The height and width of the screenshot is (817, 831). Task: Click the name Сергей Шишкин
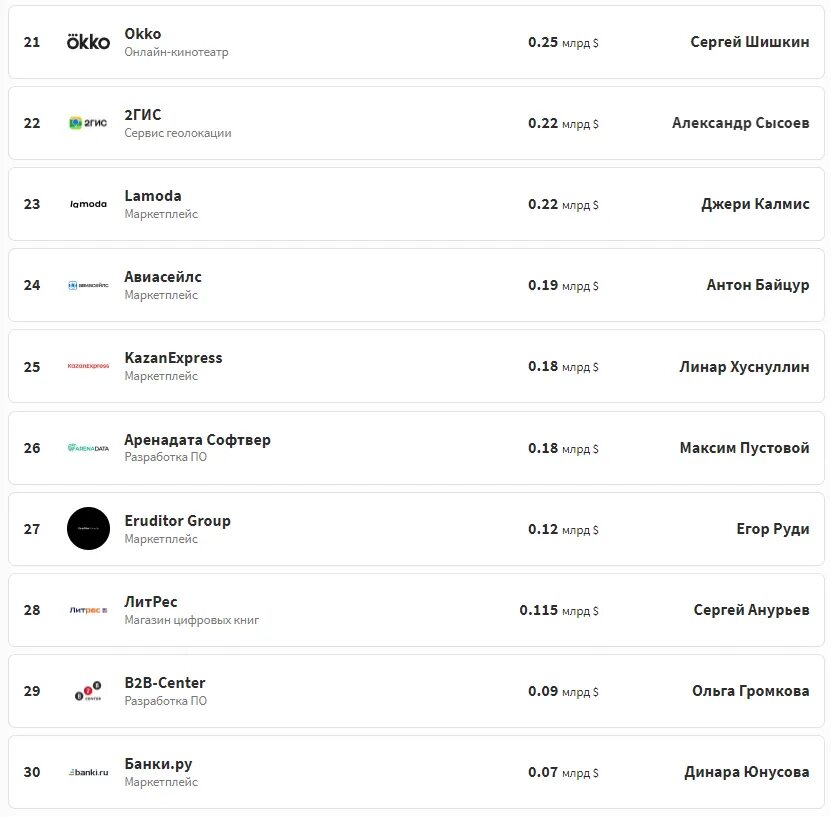coord(749,42)
